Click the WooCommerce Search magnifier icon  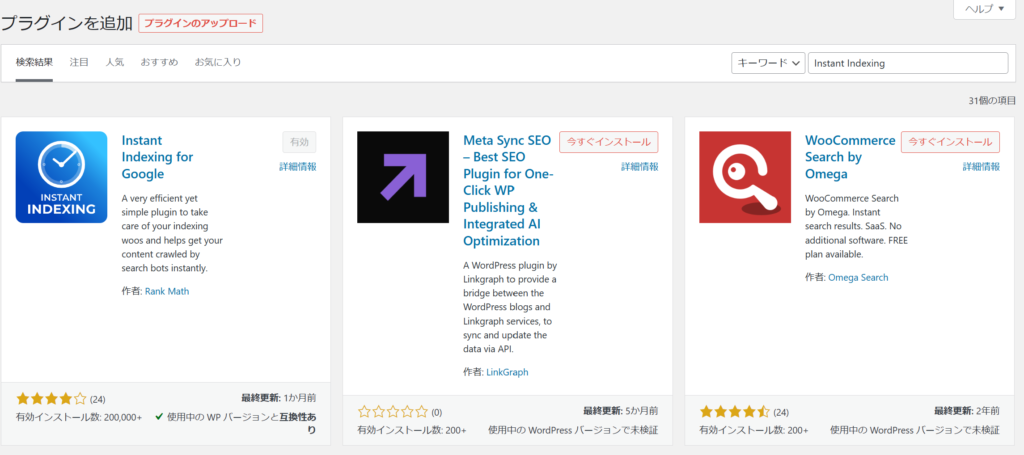pyautogui.click(x=745, y=177)
